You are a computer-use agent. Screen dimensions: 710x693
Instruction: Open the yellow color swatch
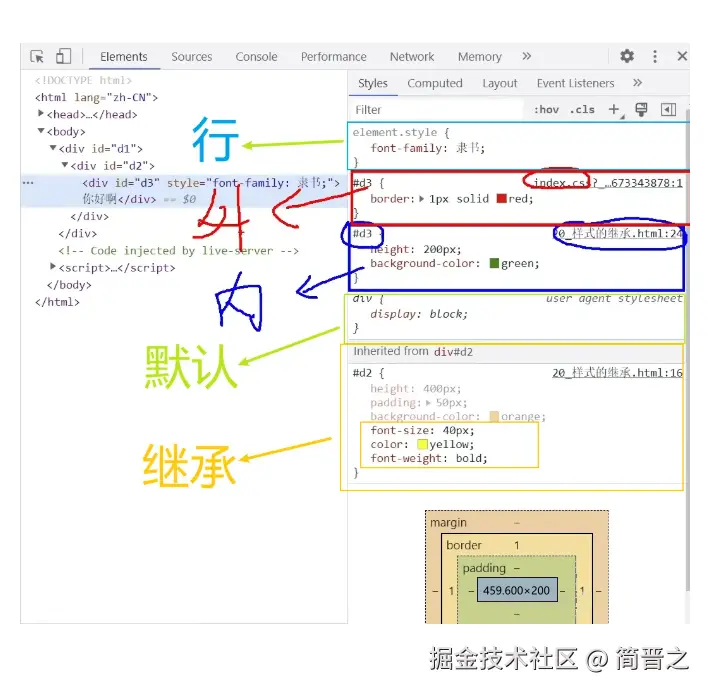[x=422, y=444]
